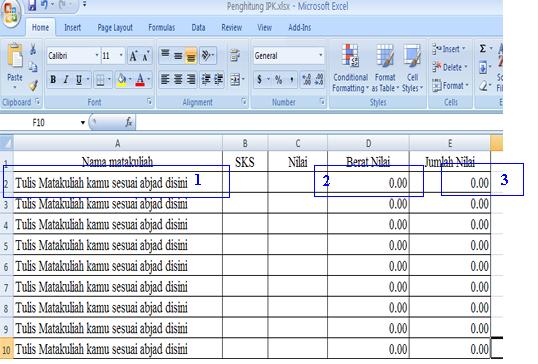Activate the Format Painter brush
This screenshot has height=364, width=538.
(x=33, y=85)
